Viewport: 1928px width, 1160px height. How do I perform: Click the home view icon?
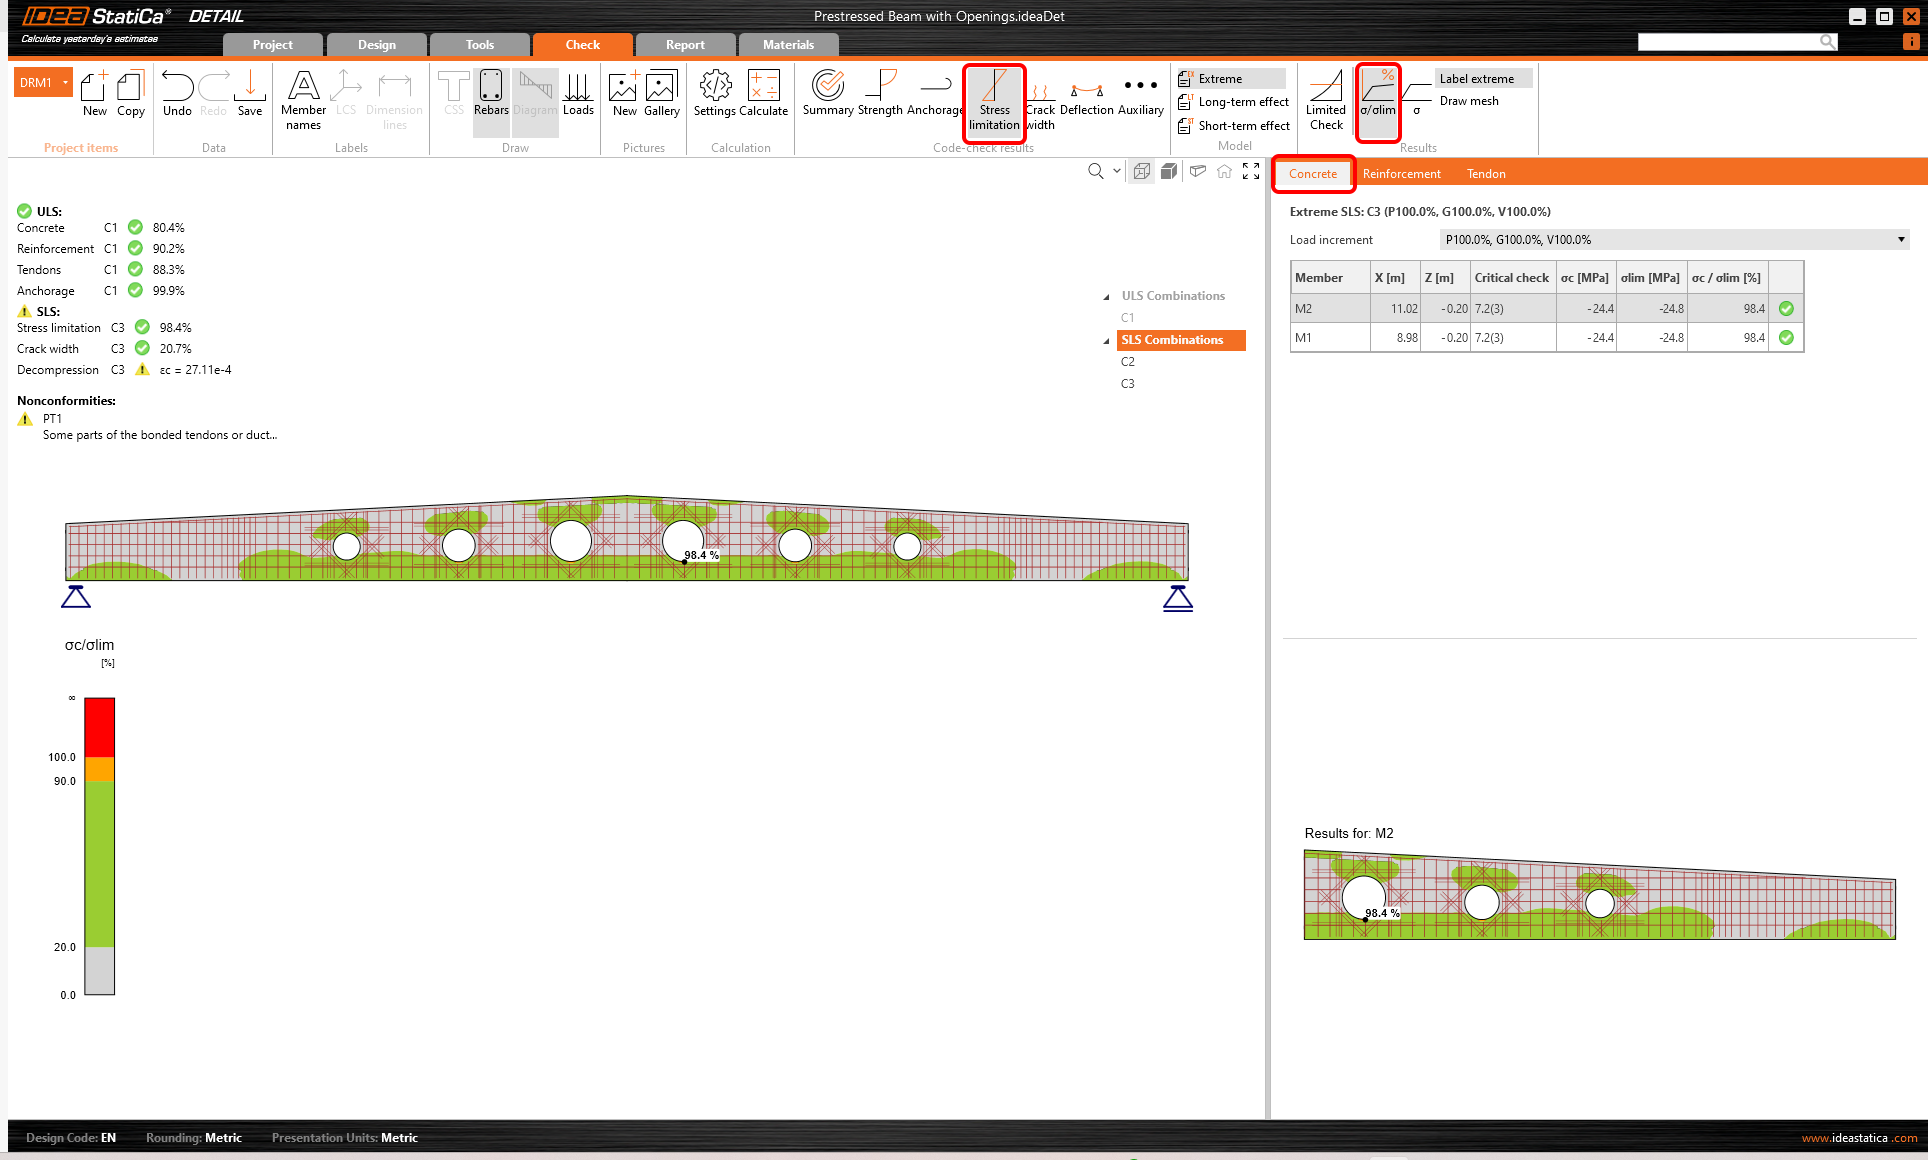[1224, 172]
